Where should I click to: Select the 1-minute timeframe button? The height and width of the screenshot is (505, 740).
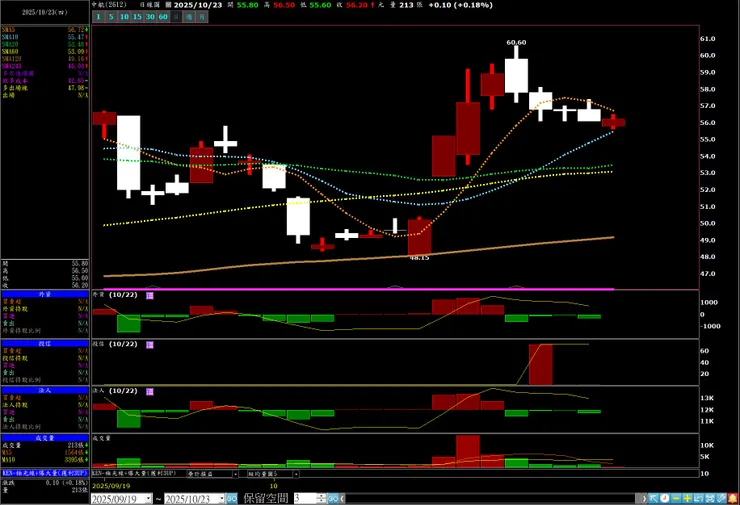[x=98, y=17]
